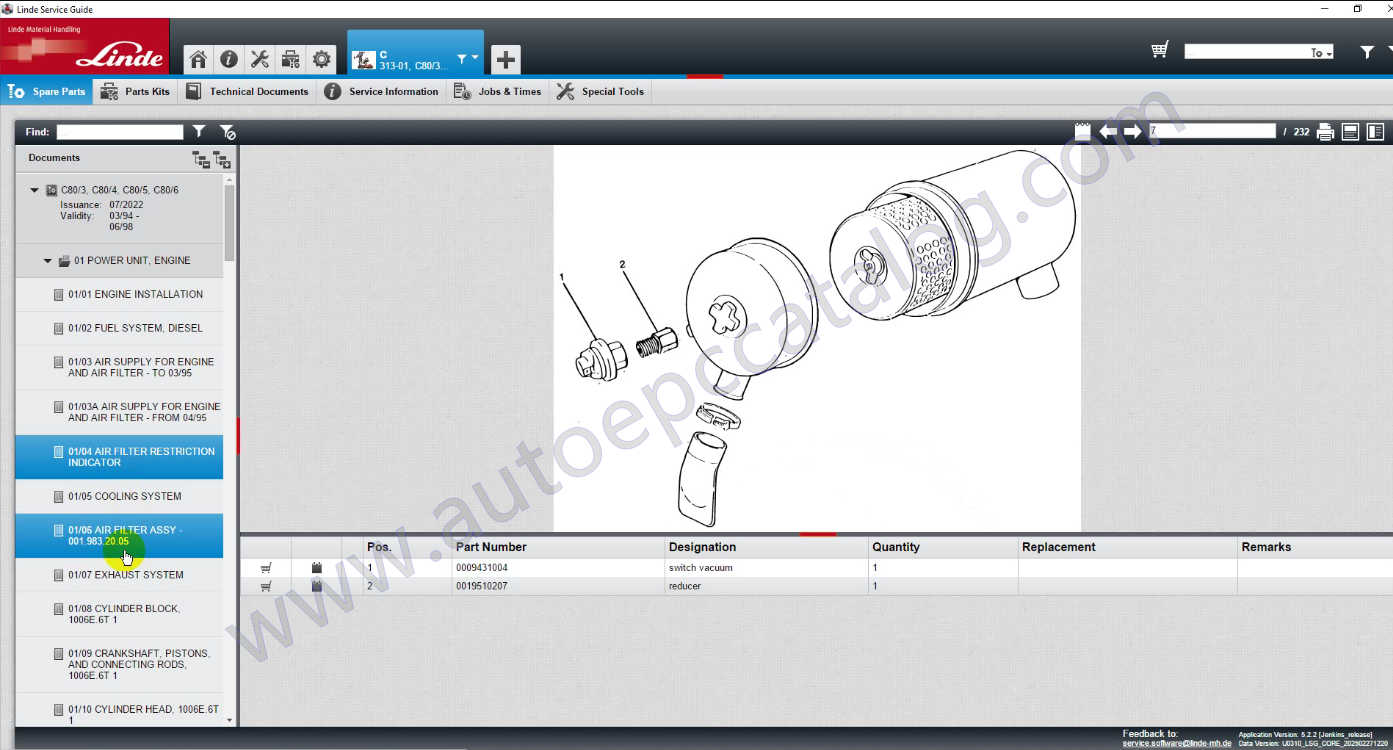This screenshot has height=750, width=1393.
Task: Clear the filter next to the Find field
Action: coord(227,132)
